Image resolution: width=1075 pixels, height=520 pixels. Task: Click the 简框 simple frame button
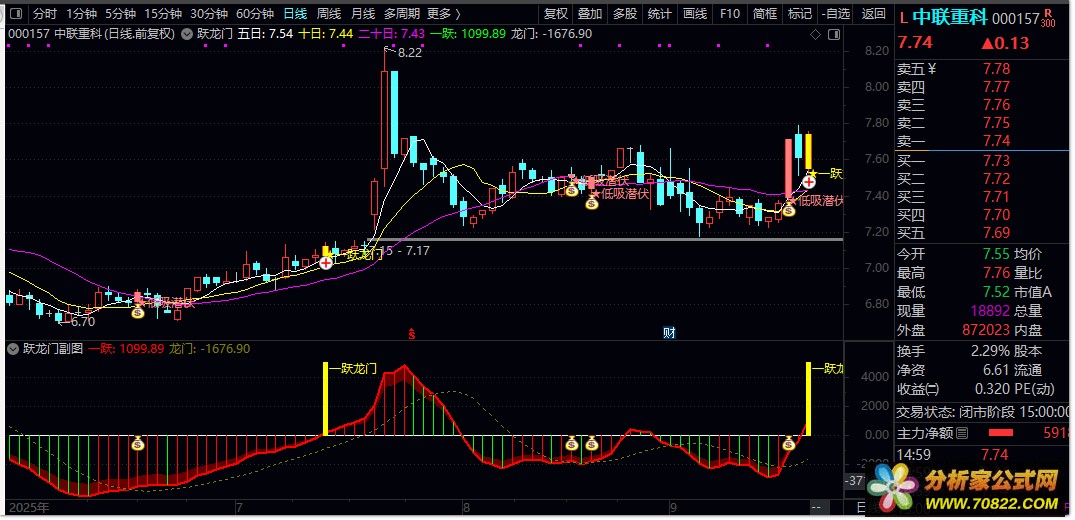765,13
